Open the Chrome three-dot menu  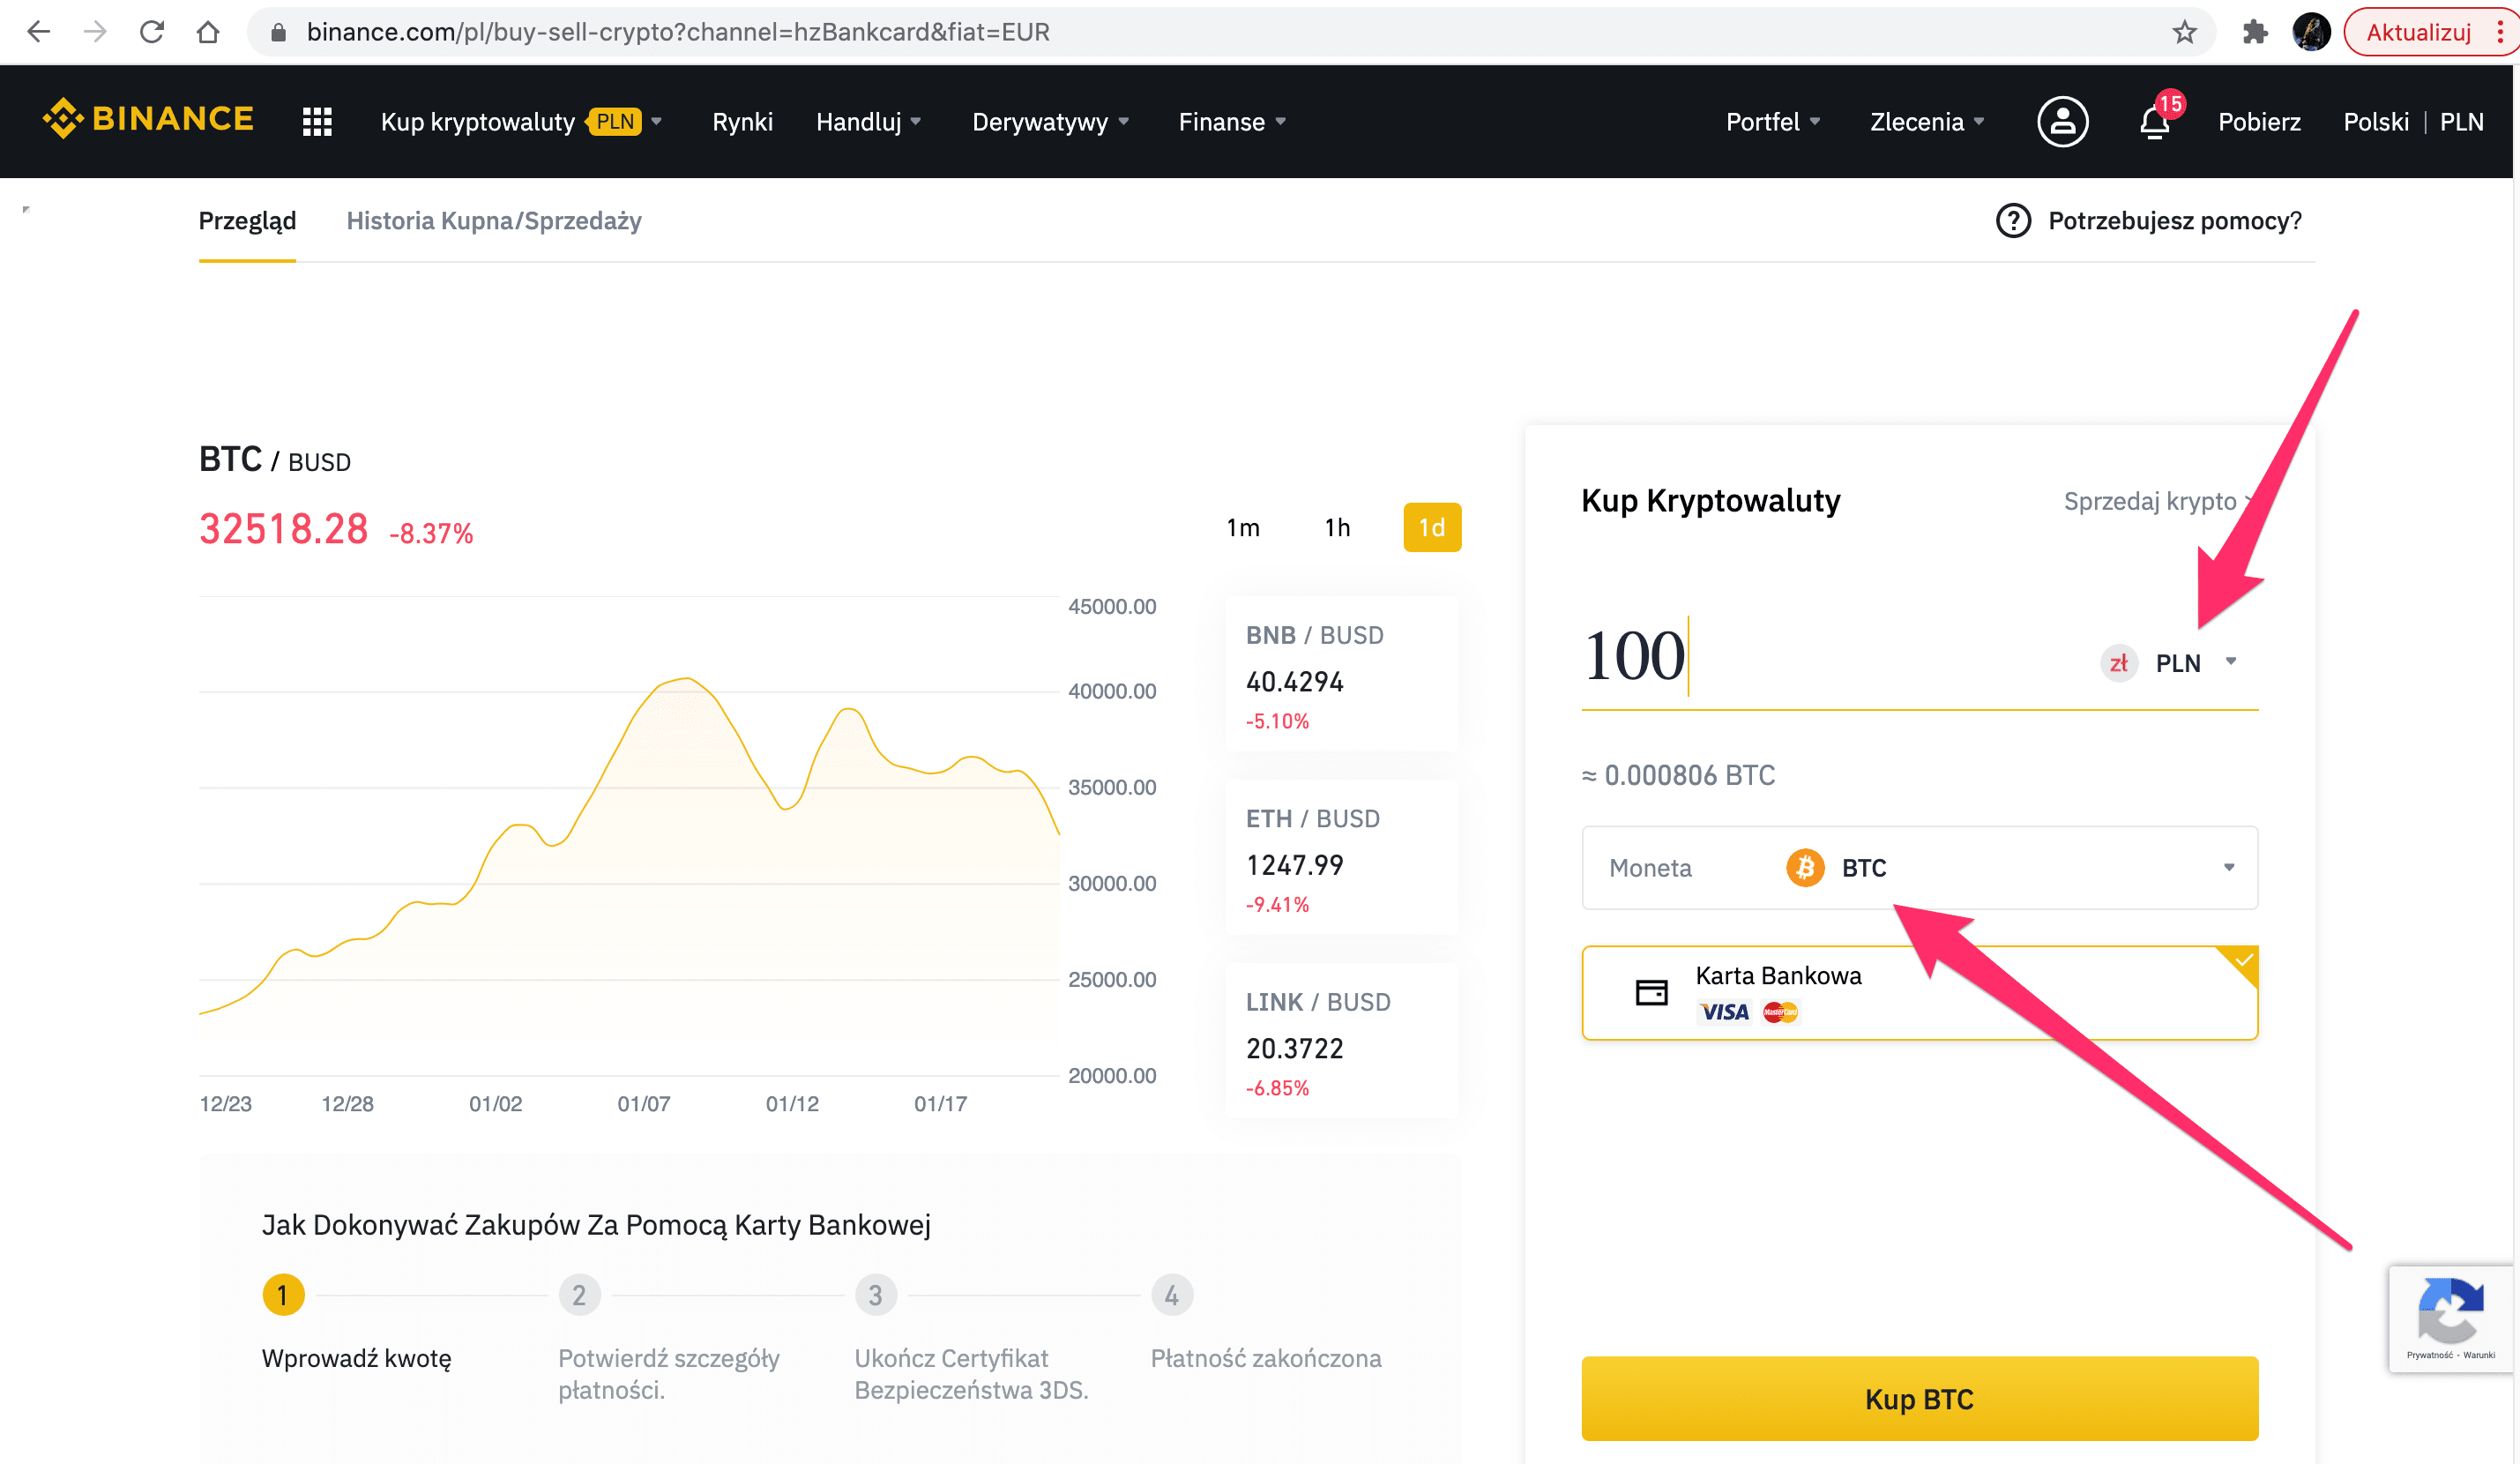point(2500,32)
